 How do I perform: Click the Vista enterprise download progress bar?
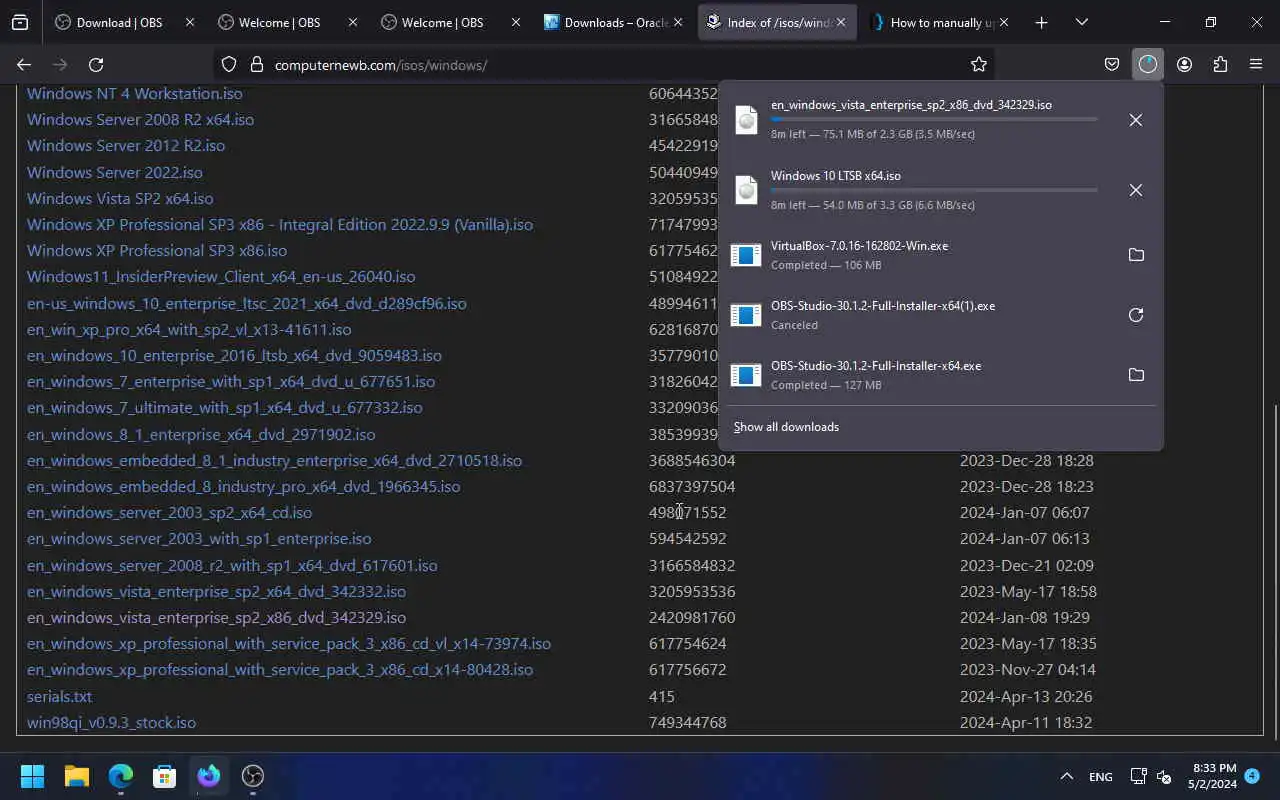[x=934, y=119]
